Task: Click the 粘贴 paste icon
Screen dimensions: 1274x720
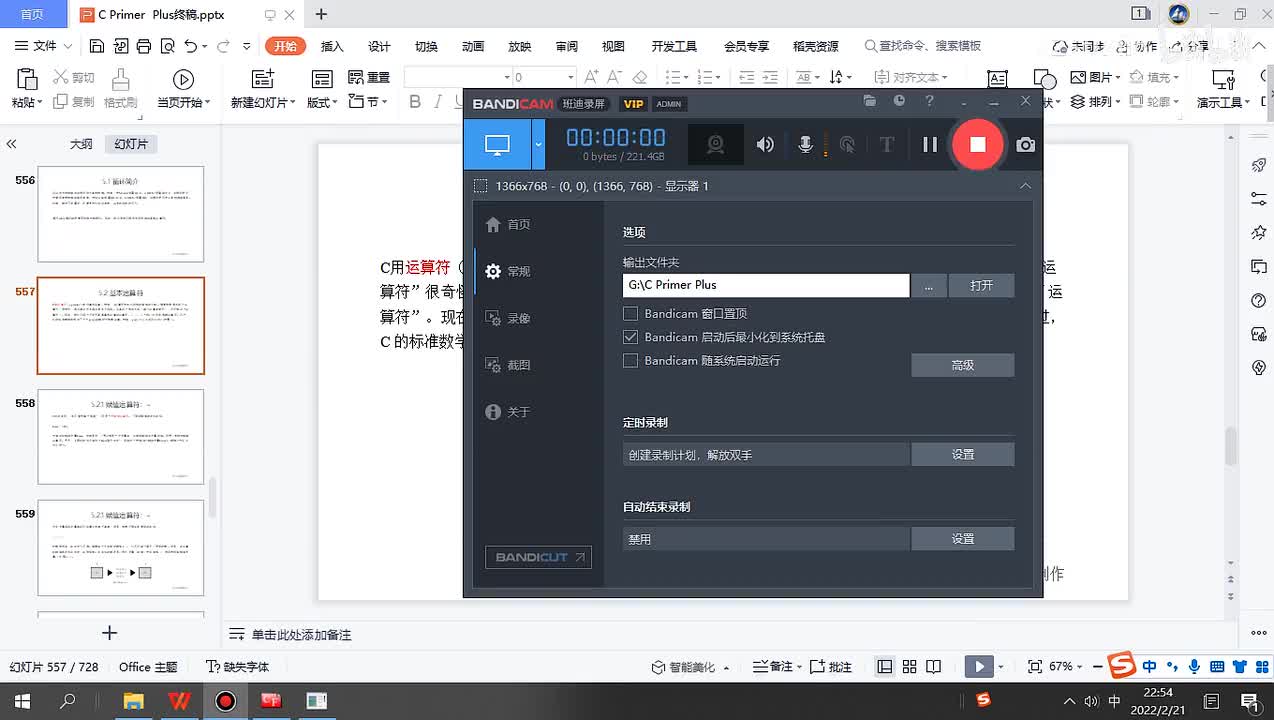Action: 27,80
